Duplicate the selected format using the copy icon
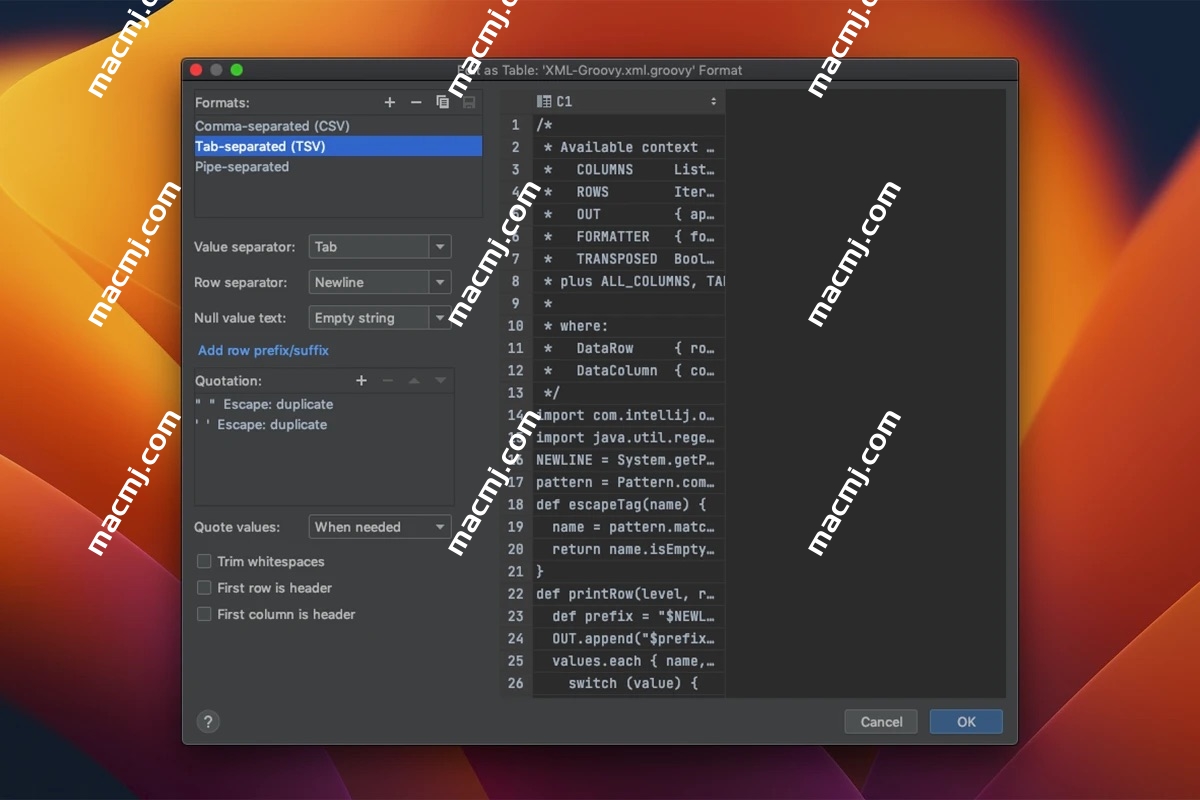This screenshot has height=800, width=1200. [x=443, y=101]
